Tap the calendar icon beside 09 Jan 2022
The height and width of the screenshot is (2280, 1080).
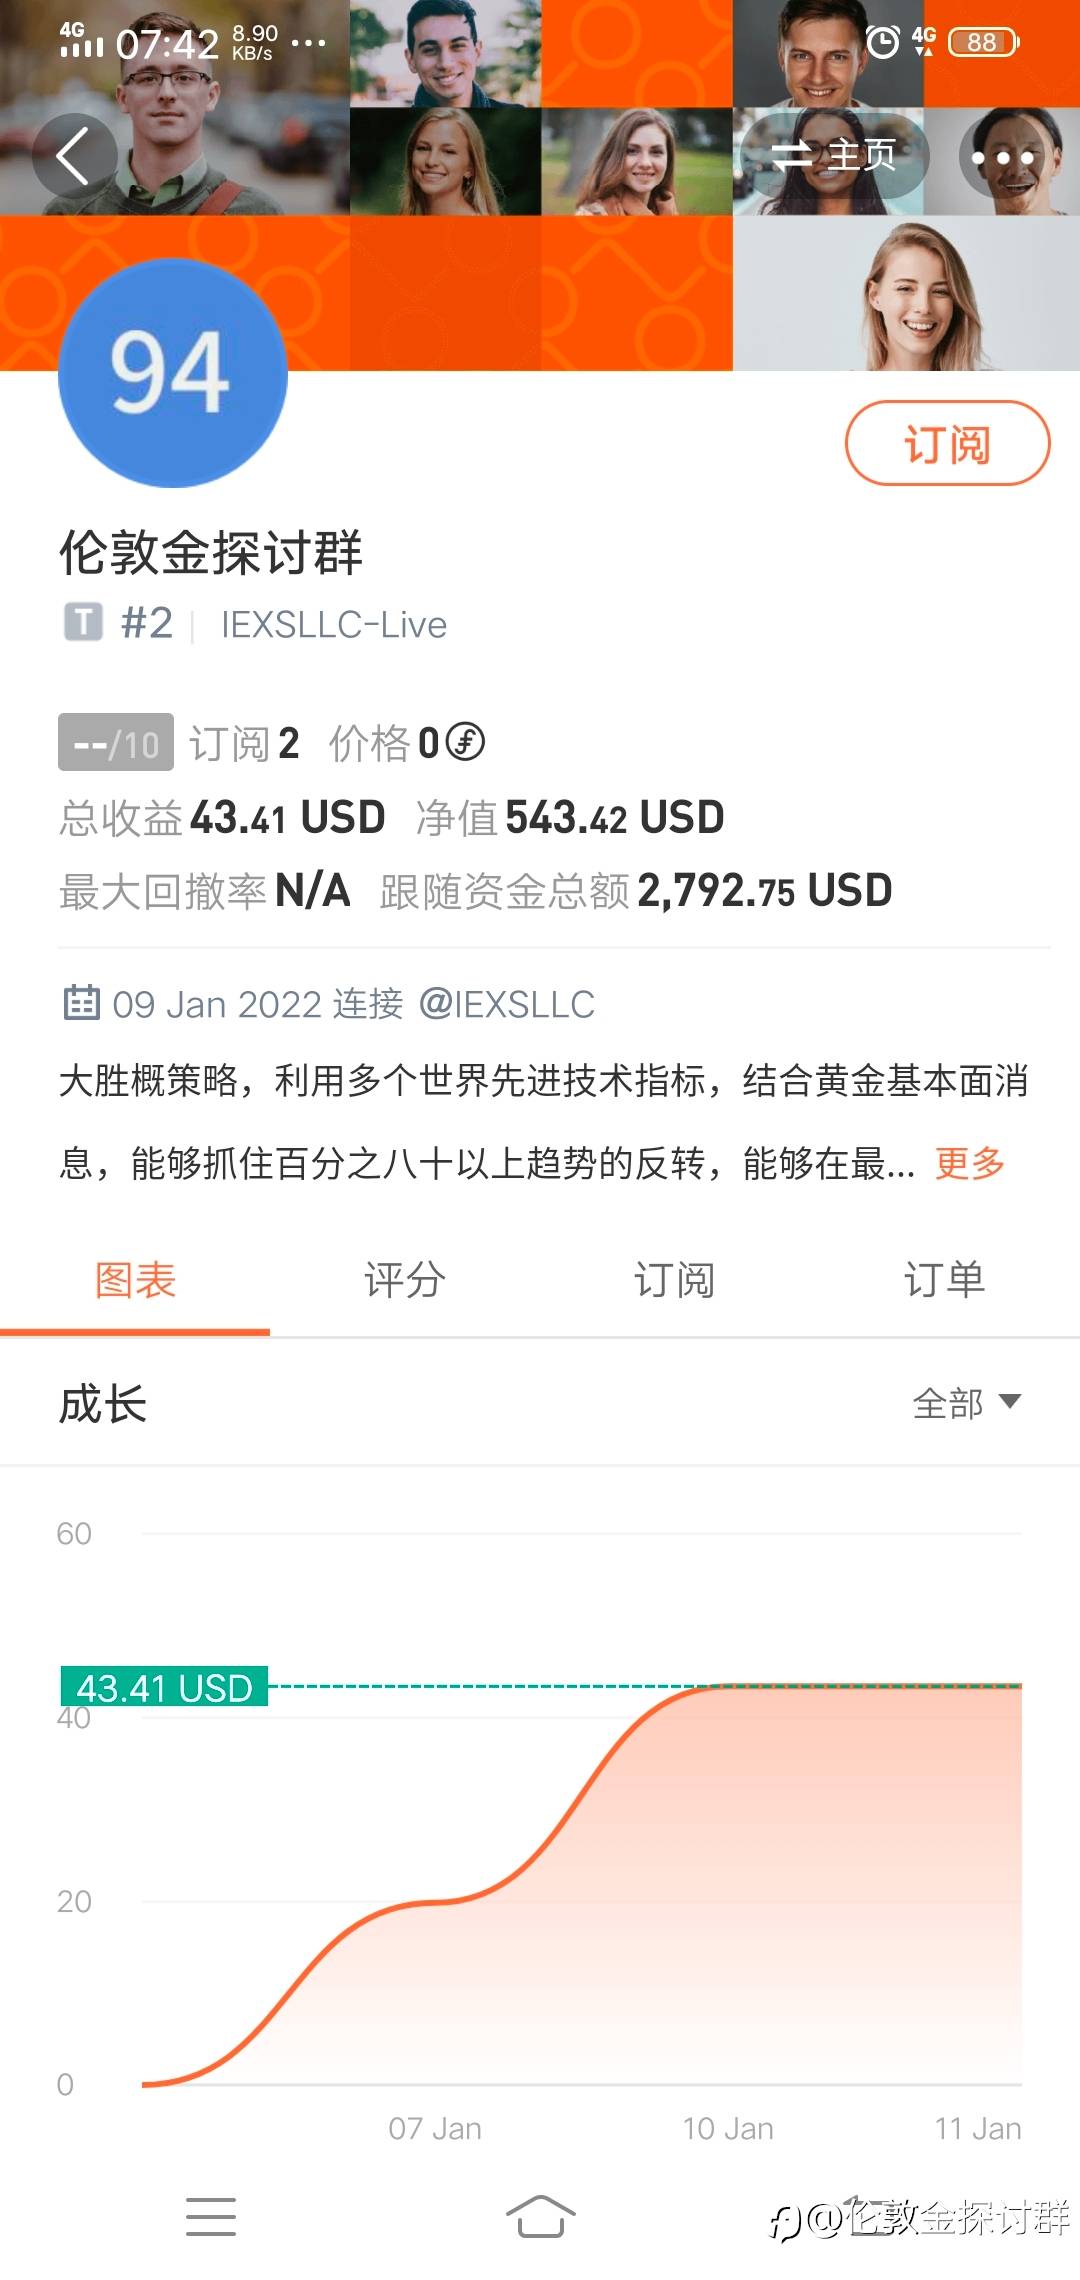coord(81,1002)
